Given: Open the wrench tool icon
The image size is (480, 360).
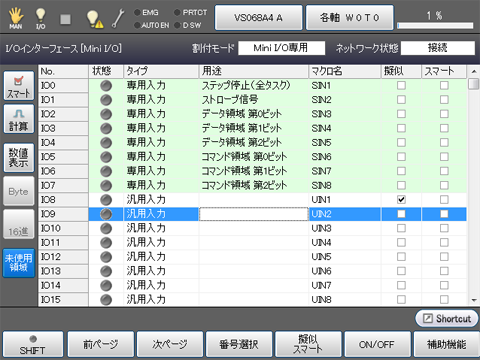Looking at the screenshot, I should [118, 19].
